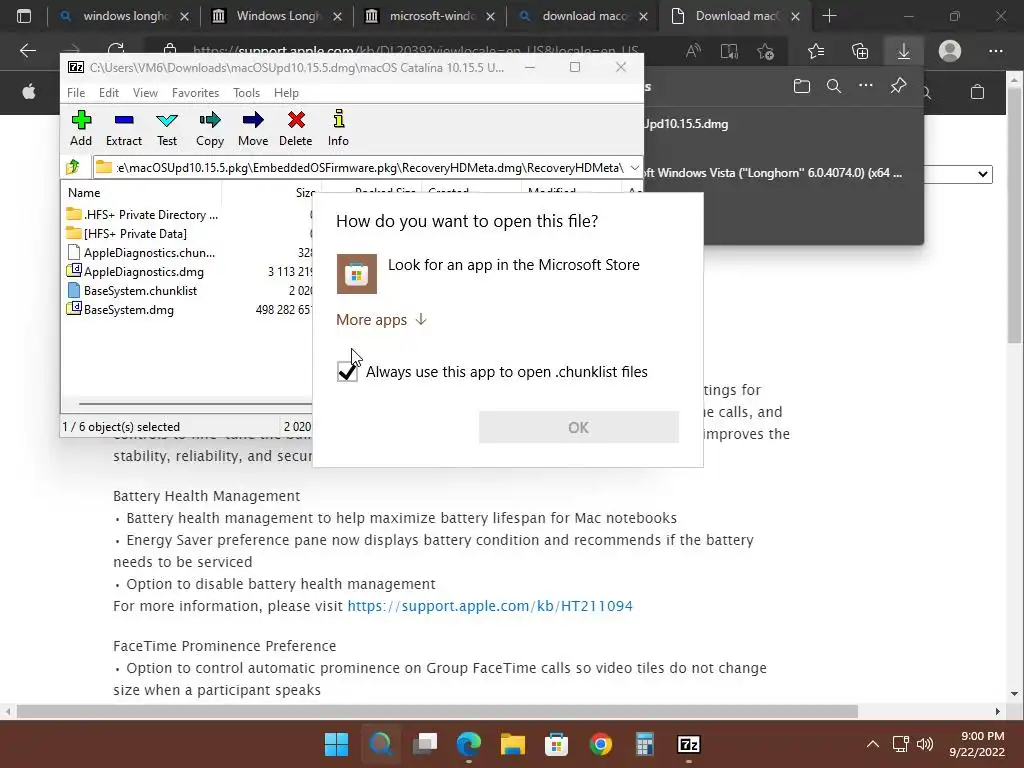The width and height of the screenshot is (1024, 768).
Task: Click OK in the open-with dialog
Action: click(579, 427)
